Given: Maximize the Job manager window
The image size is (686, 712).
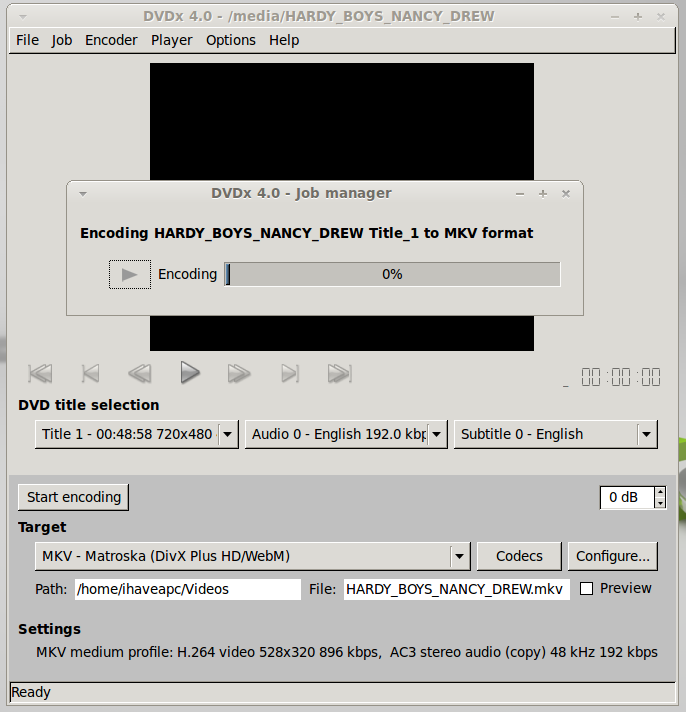Looking at the screenshot, I should click(x=543, y=194).
